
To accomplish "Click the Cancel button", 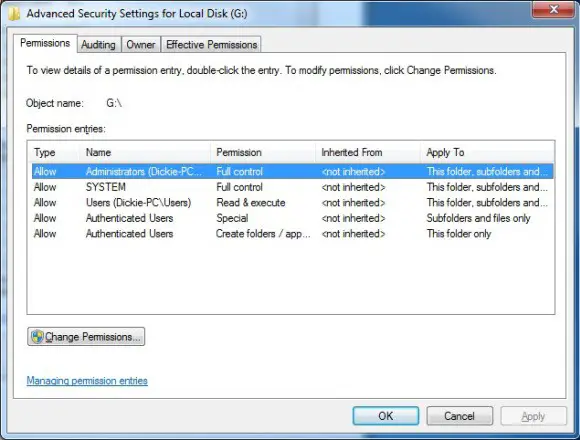I will [459, 416].
